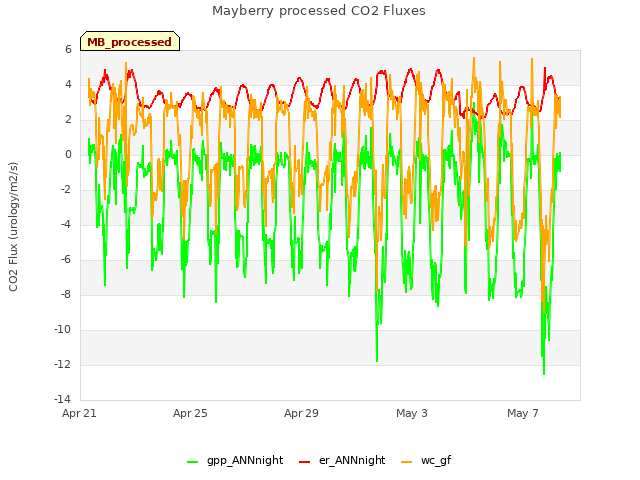
Task: Click the chart title Mayberry processed CO2 Fluxes
Action: [319, 11]
